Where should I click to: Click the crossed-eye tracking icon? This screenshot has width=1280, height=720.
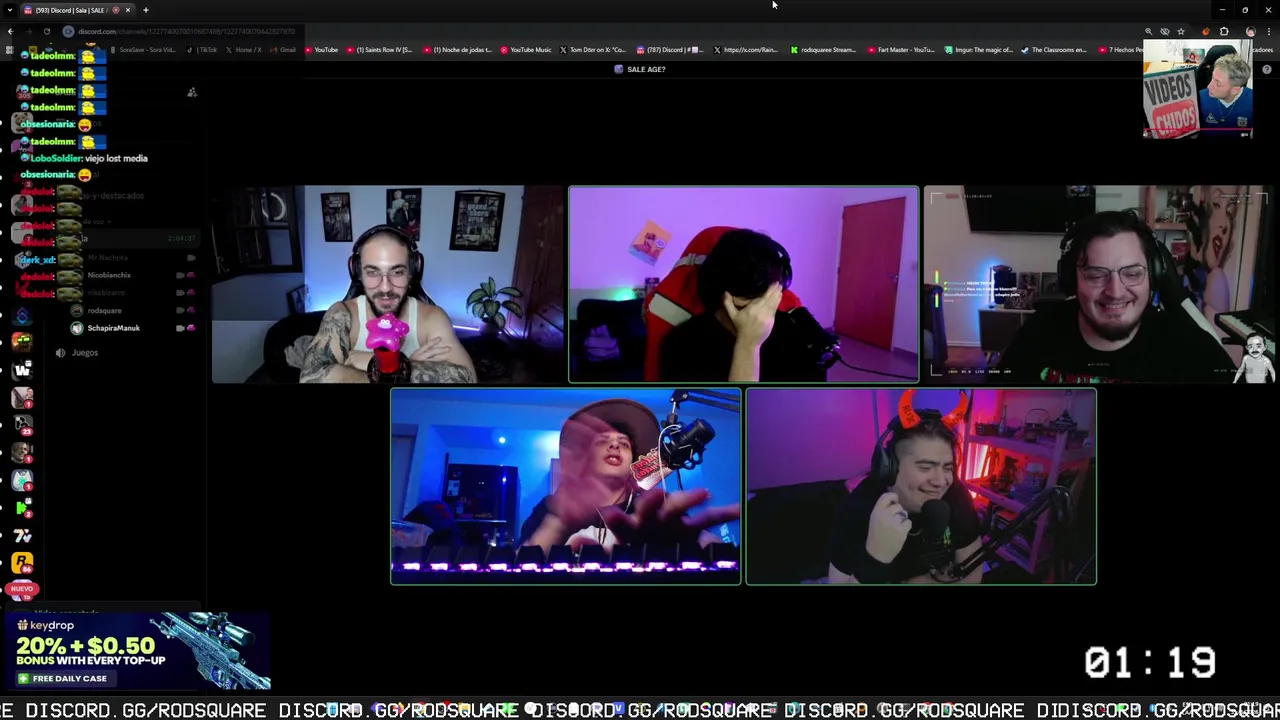click(1164, 32)
